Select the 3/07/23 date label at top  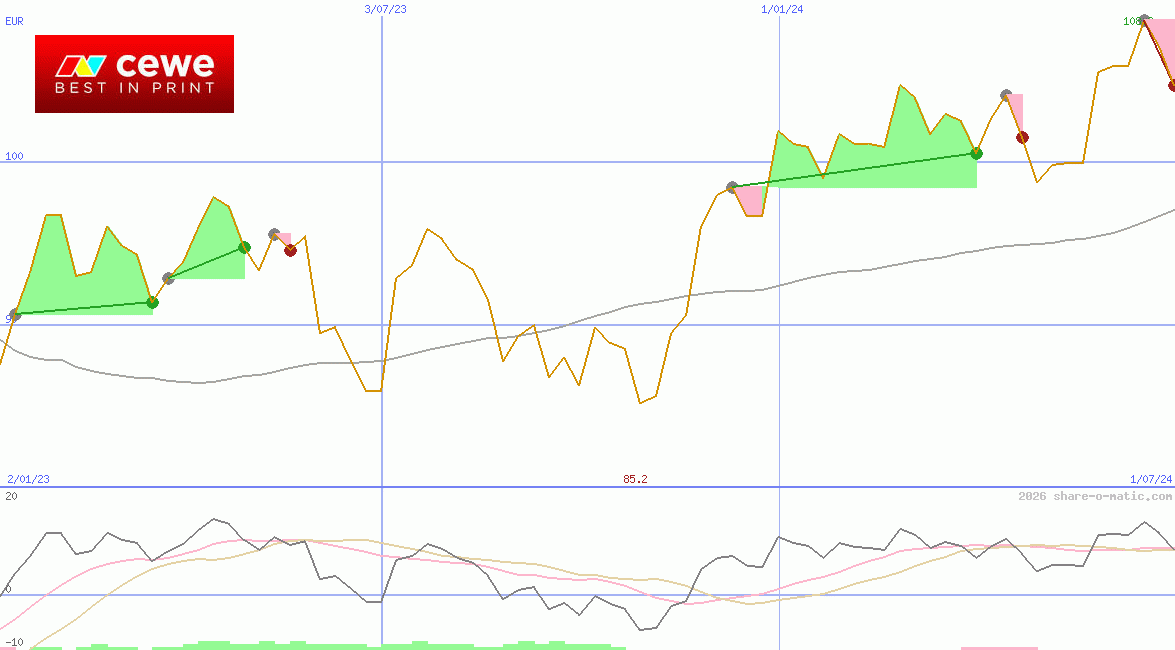click(386, 9)
